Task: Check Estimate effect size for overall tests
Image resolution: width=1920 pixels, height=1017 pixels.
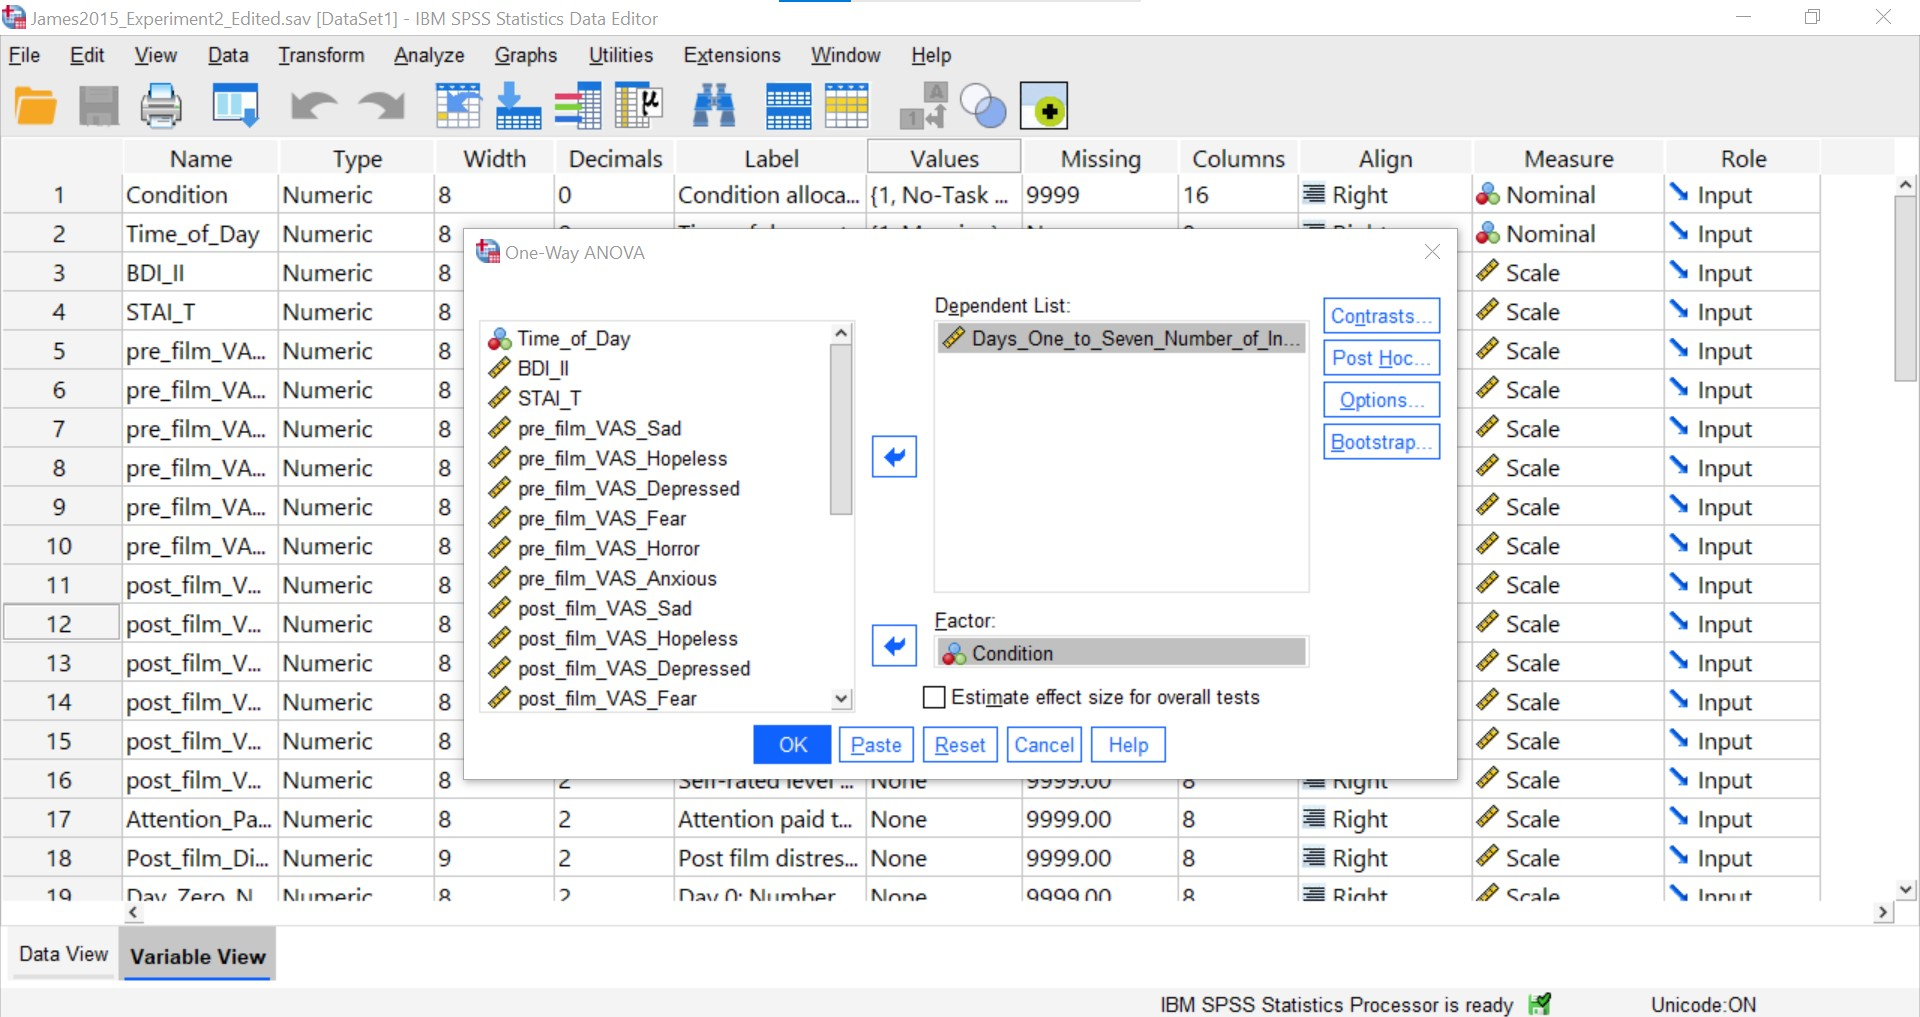Action: click(x=934, y=697)
